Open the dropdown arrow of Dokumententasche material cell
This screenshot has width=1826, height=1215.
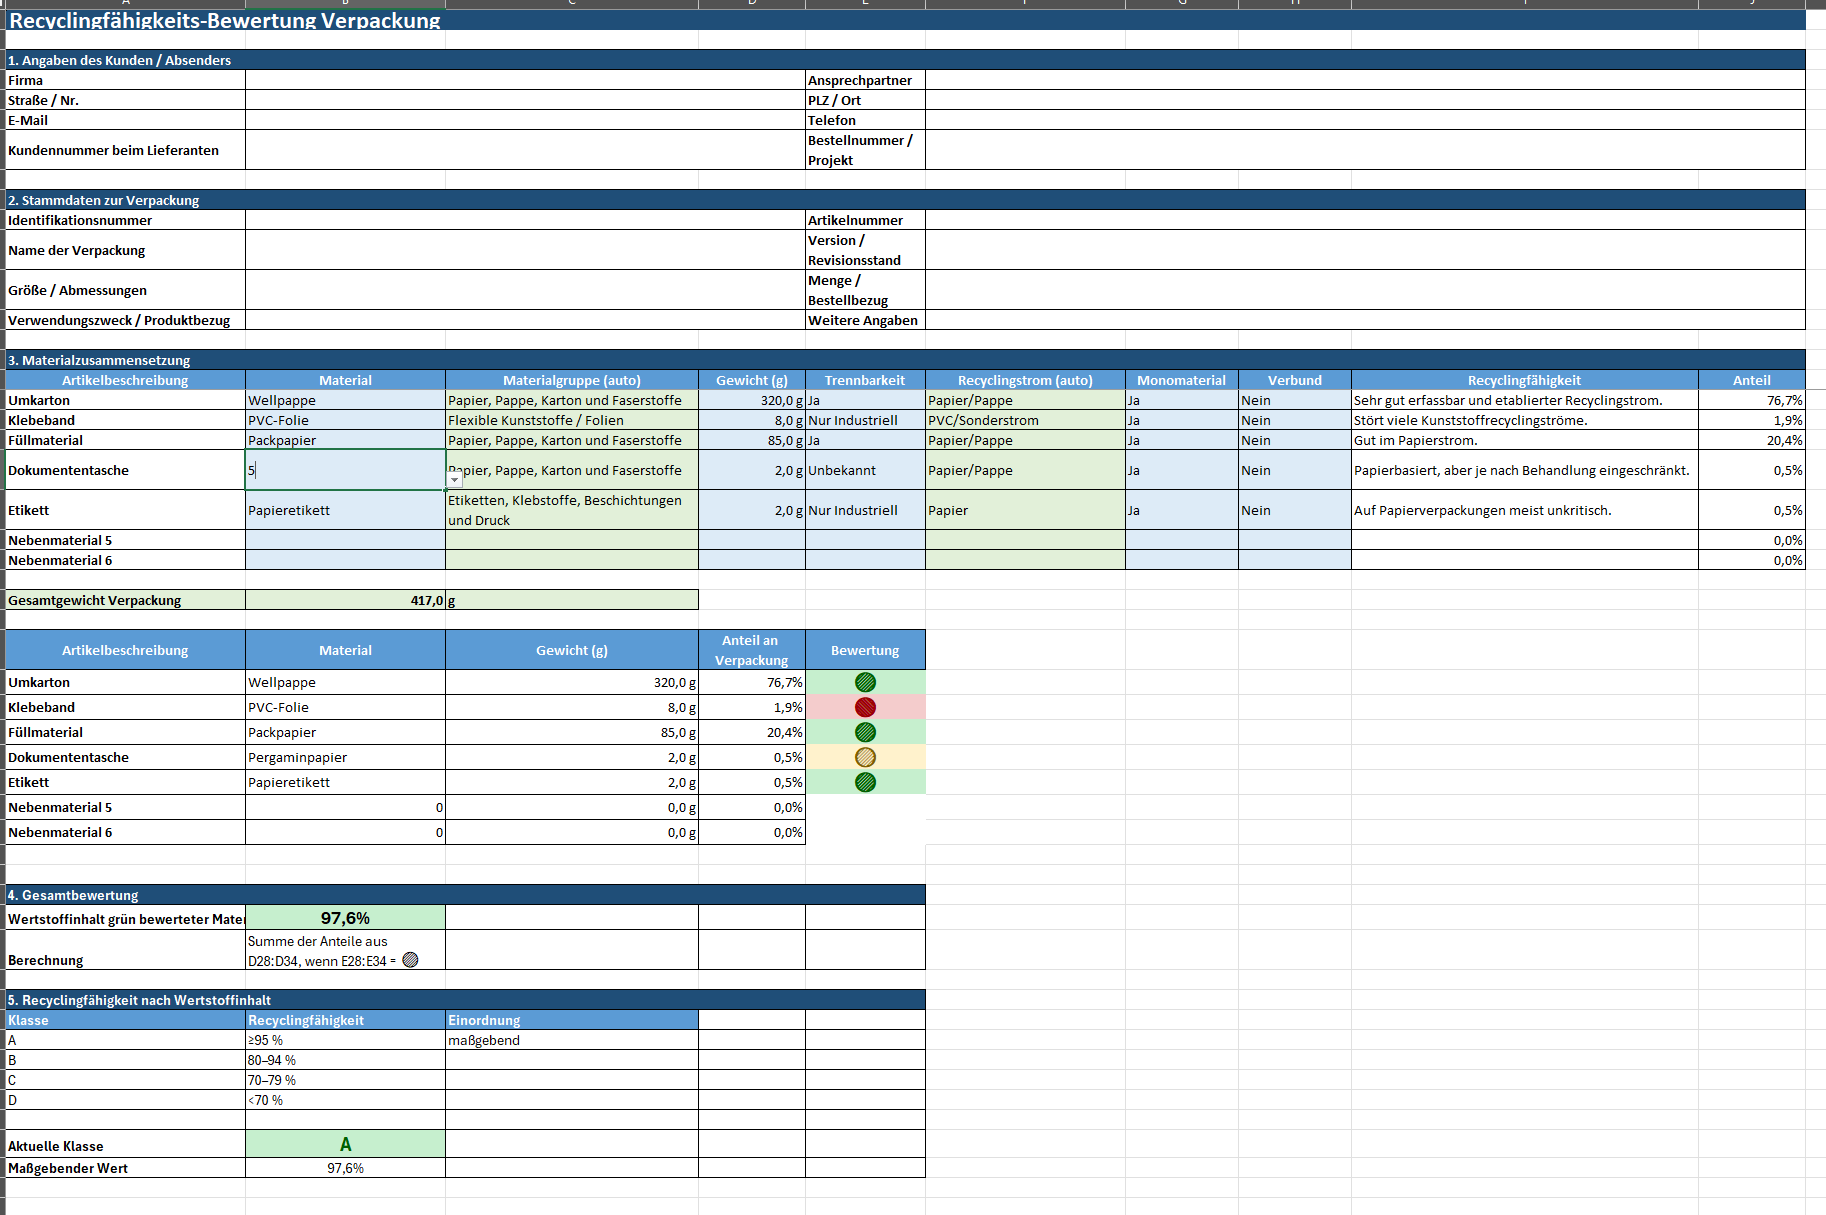pyautogui.click(x=454, y=480)
